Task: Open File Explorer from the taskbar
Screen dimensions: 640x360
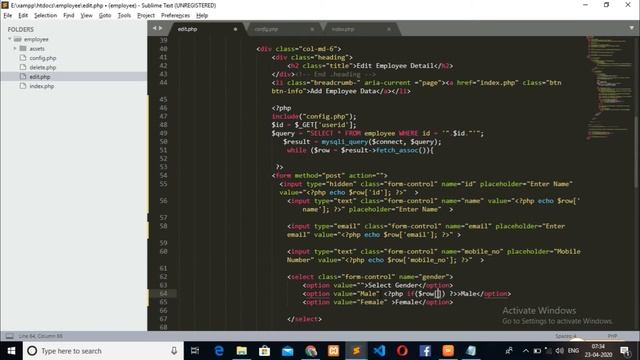Action: 242,351
